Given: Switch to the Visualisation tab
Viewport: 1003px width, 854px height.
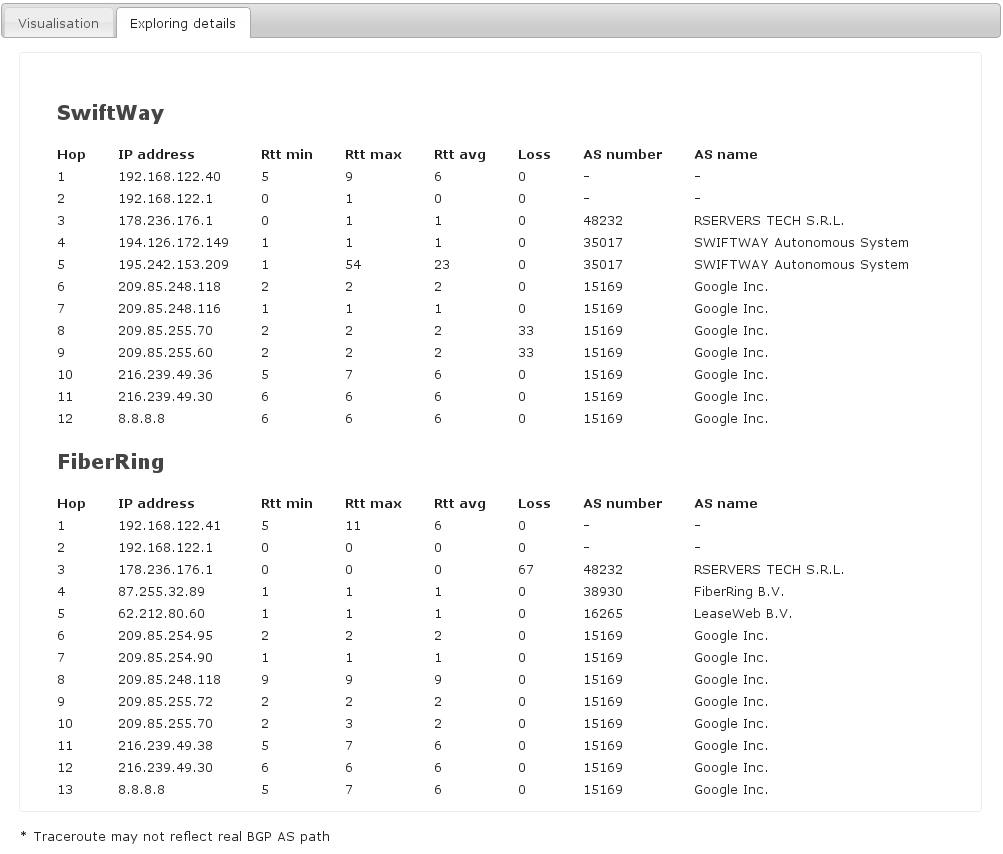Looking at the screenshot, I should point(58,23).
